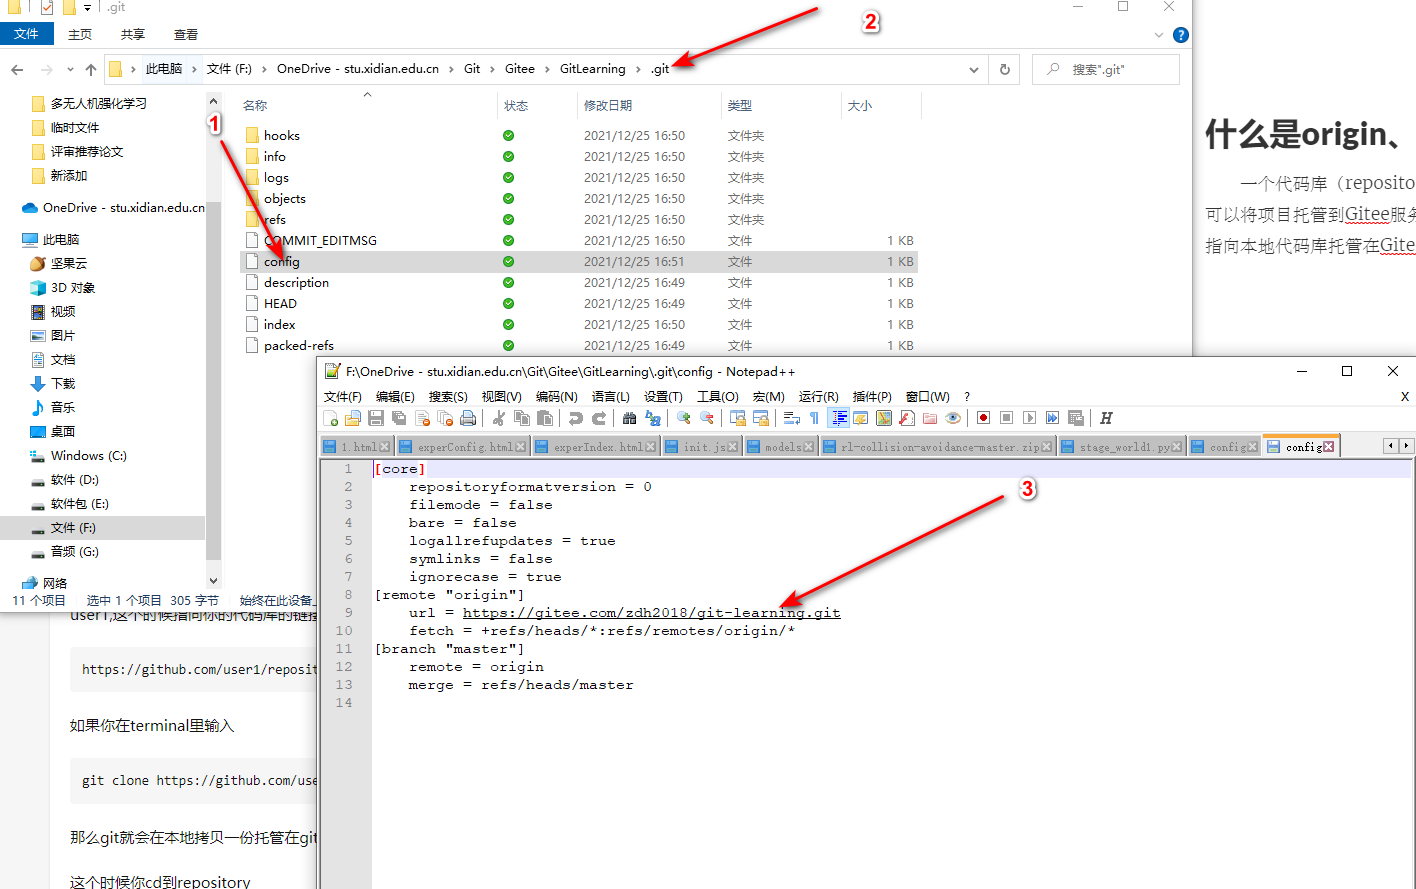The width and height of the screenshot is (1416, 889).
Task: Click the bold H icon at toolbar end
Action: pyautogui.click(x=1106, y=418)
